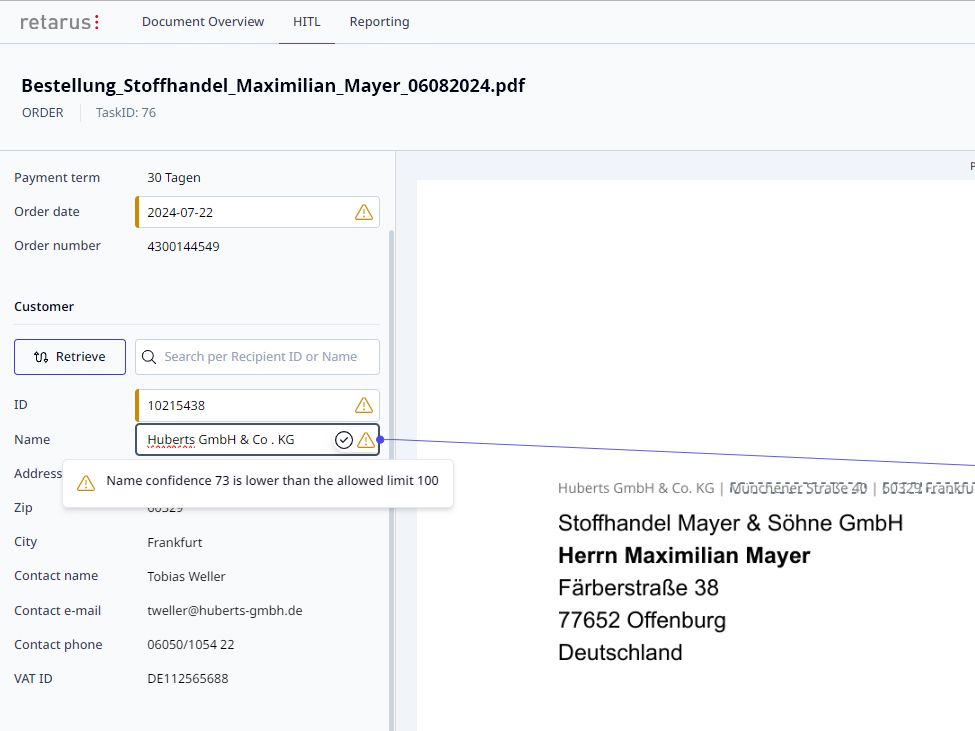975x731 pixels.
Task: Click the TaskID: 76 label
Action: [x=126, y=113]
